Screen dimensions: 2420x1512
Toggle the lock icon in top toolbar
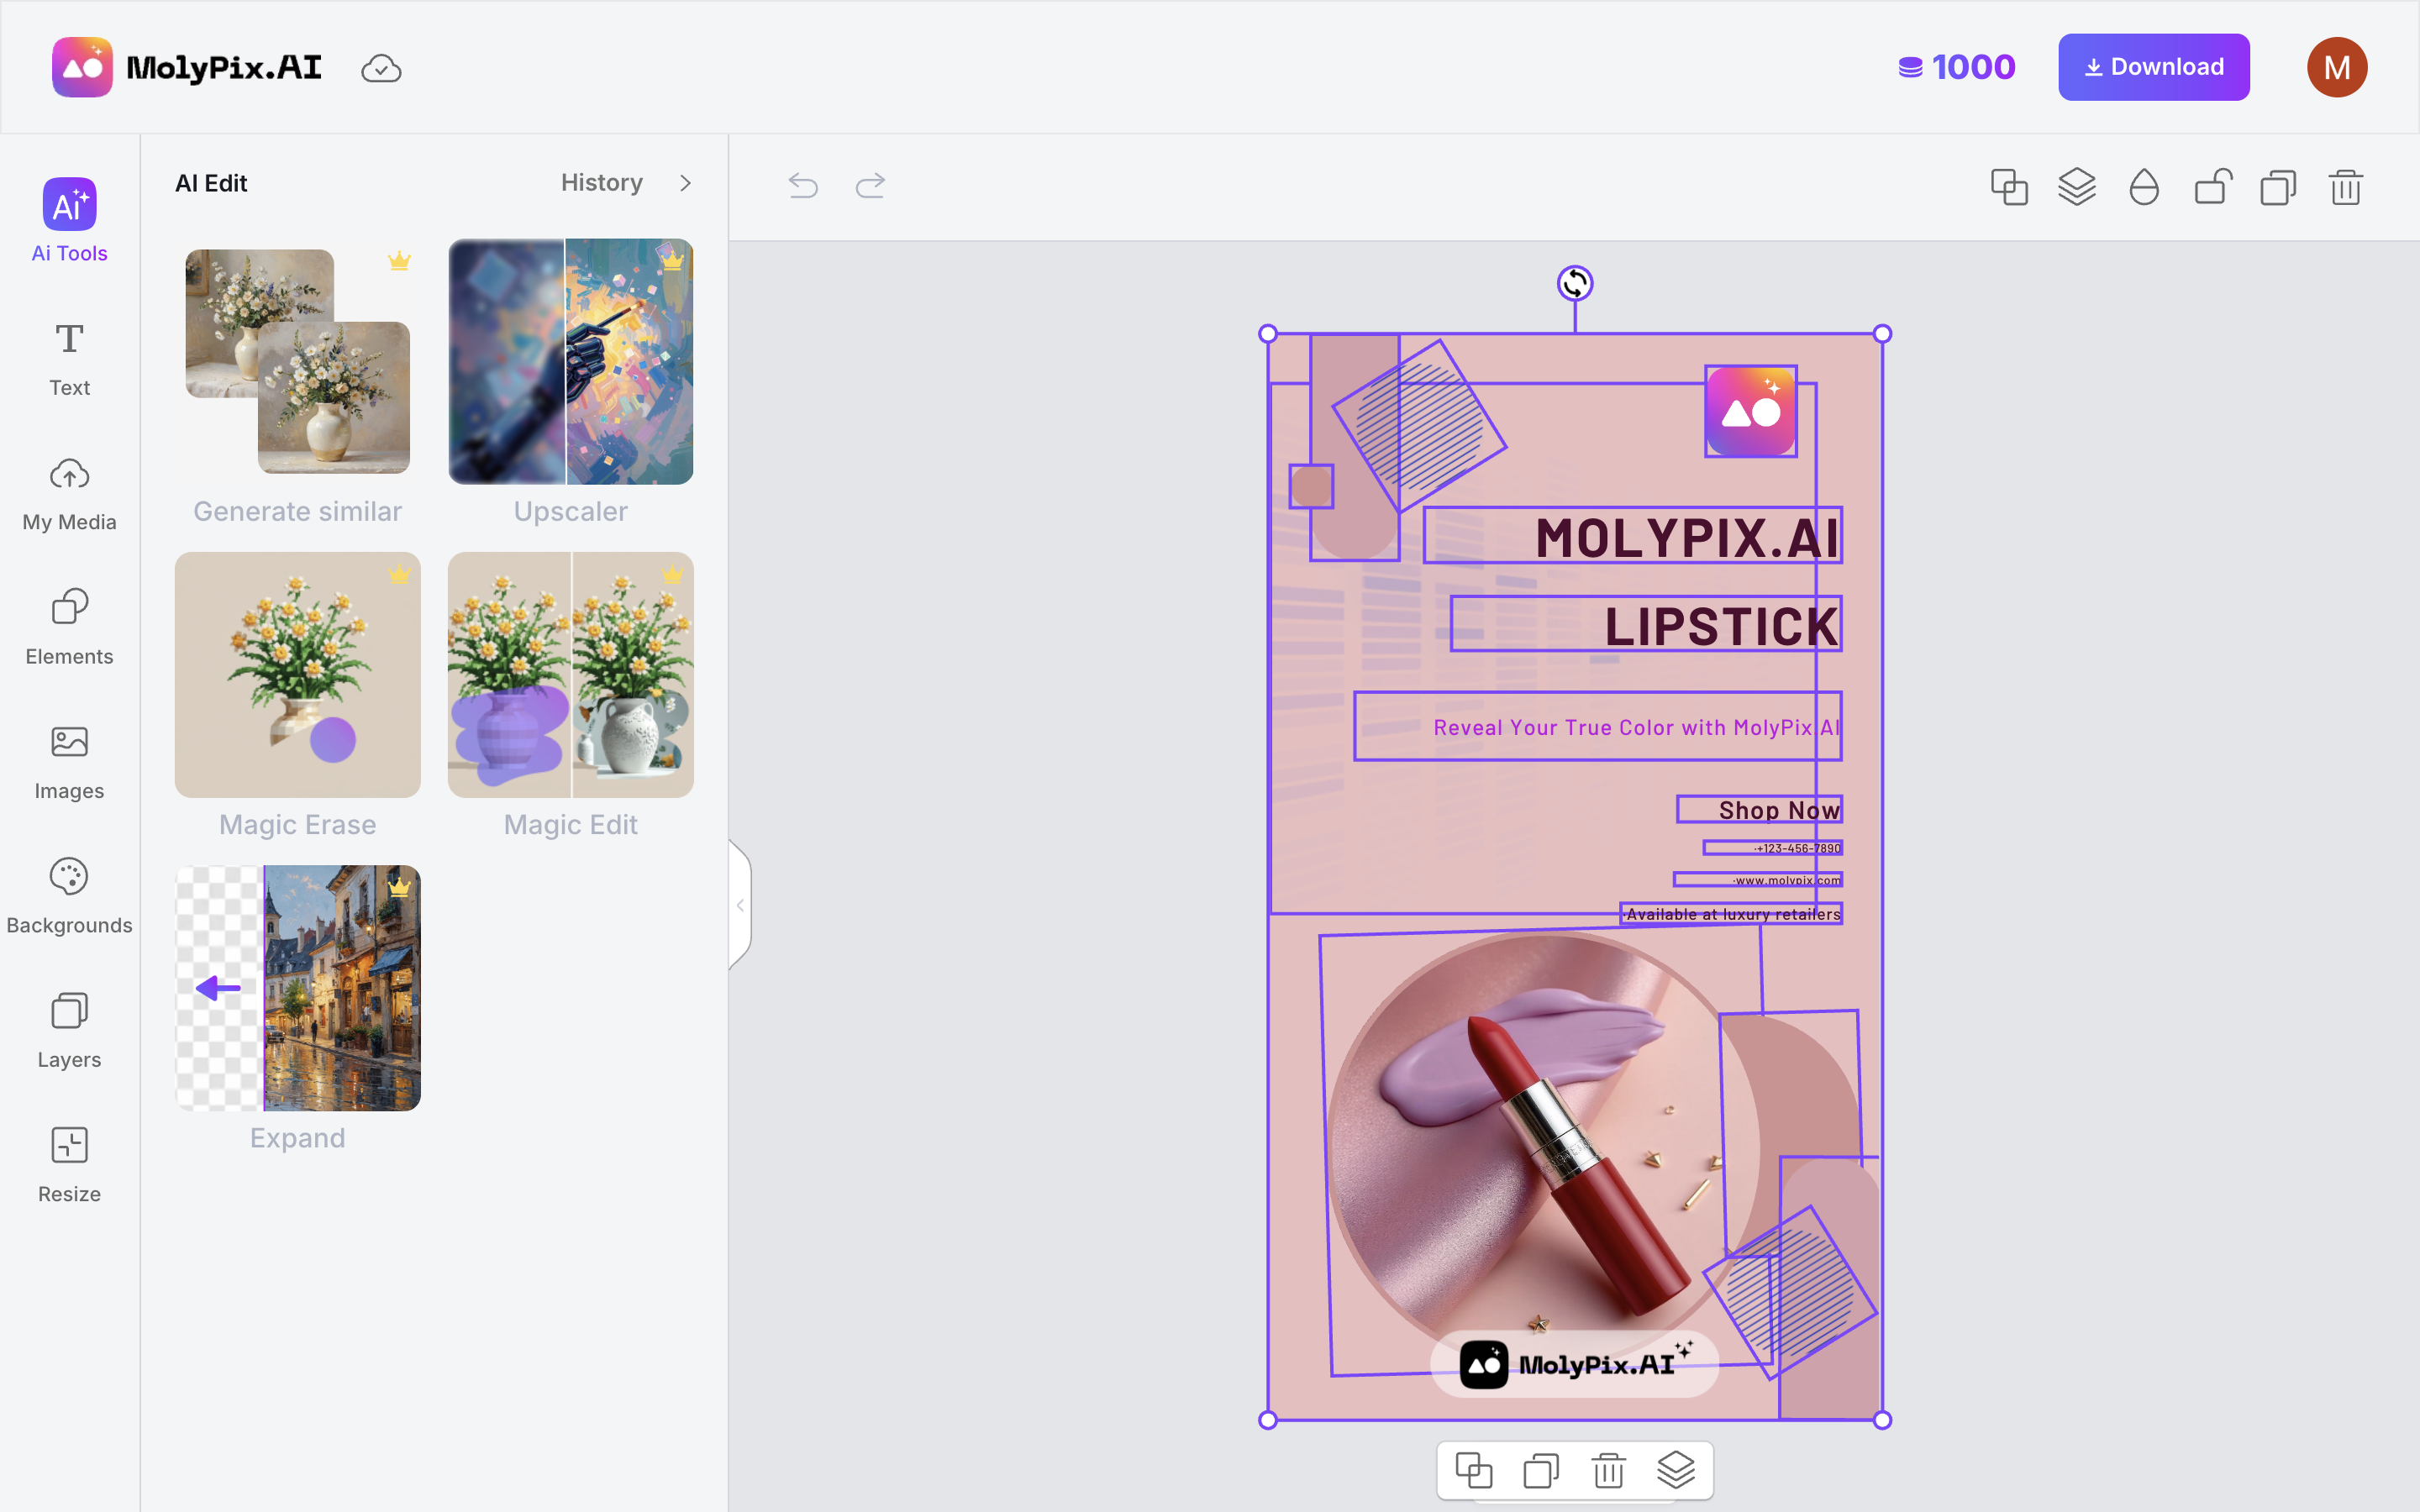tap(2212, 187)
